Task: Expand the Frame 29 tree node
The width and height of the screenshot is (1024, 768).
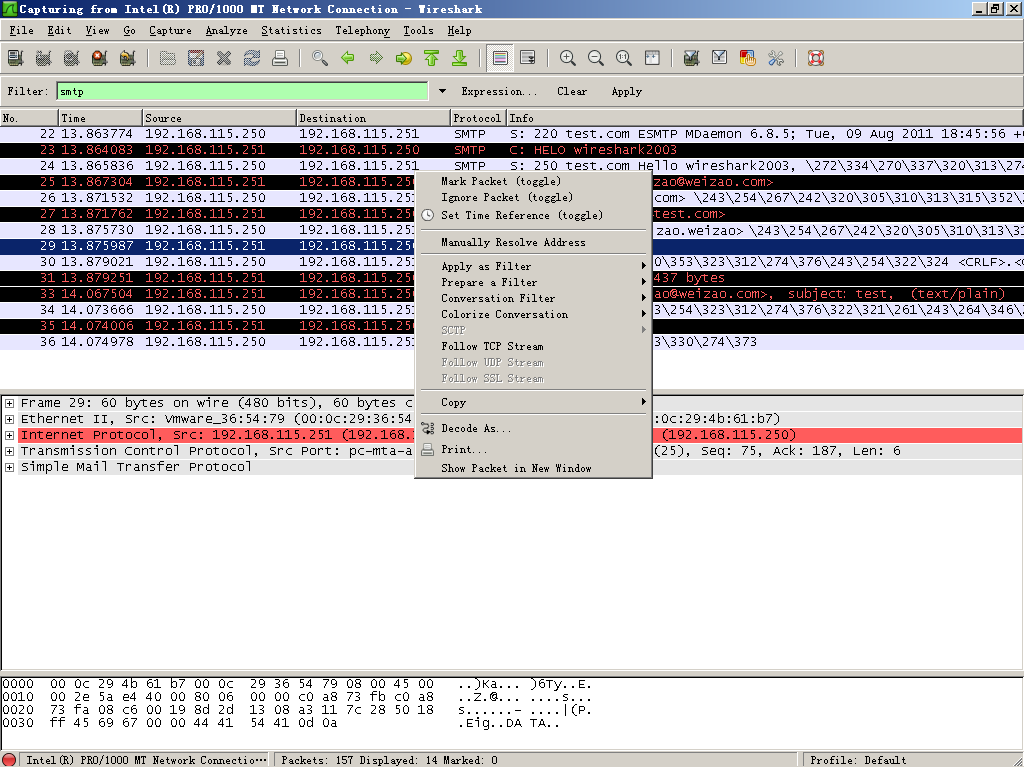Action: (9, 403)
